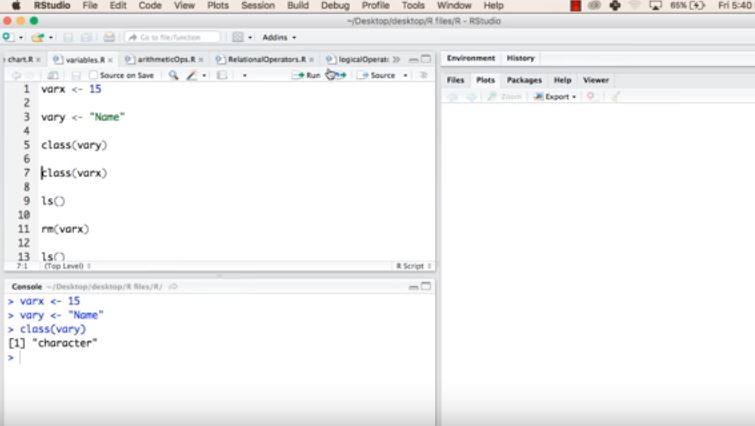Click the workspace panes grid icon

click(x=238, y=37)
